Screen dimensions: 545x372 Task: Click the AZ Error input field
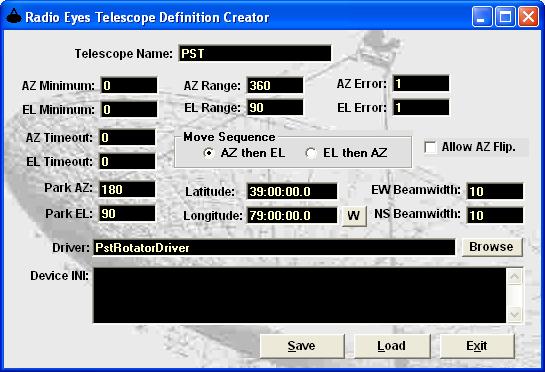click(x=421, y=83)
